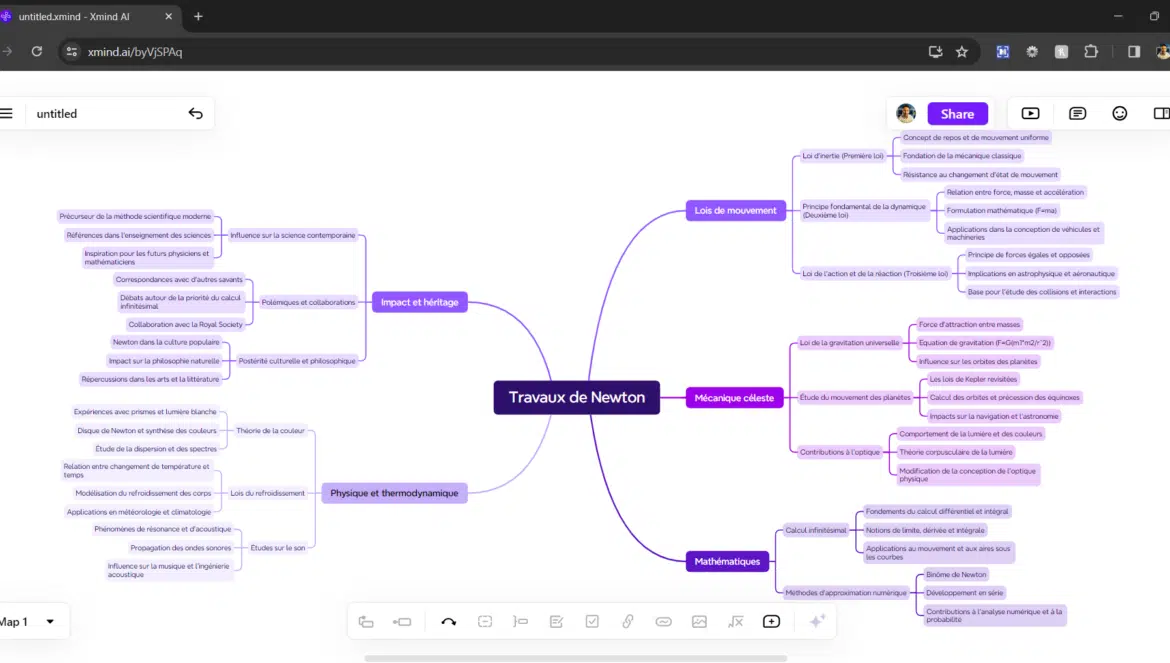
Task: Insert an equation with the formula icon
Action: (736, 621)
